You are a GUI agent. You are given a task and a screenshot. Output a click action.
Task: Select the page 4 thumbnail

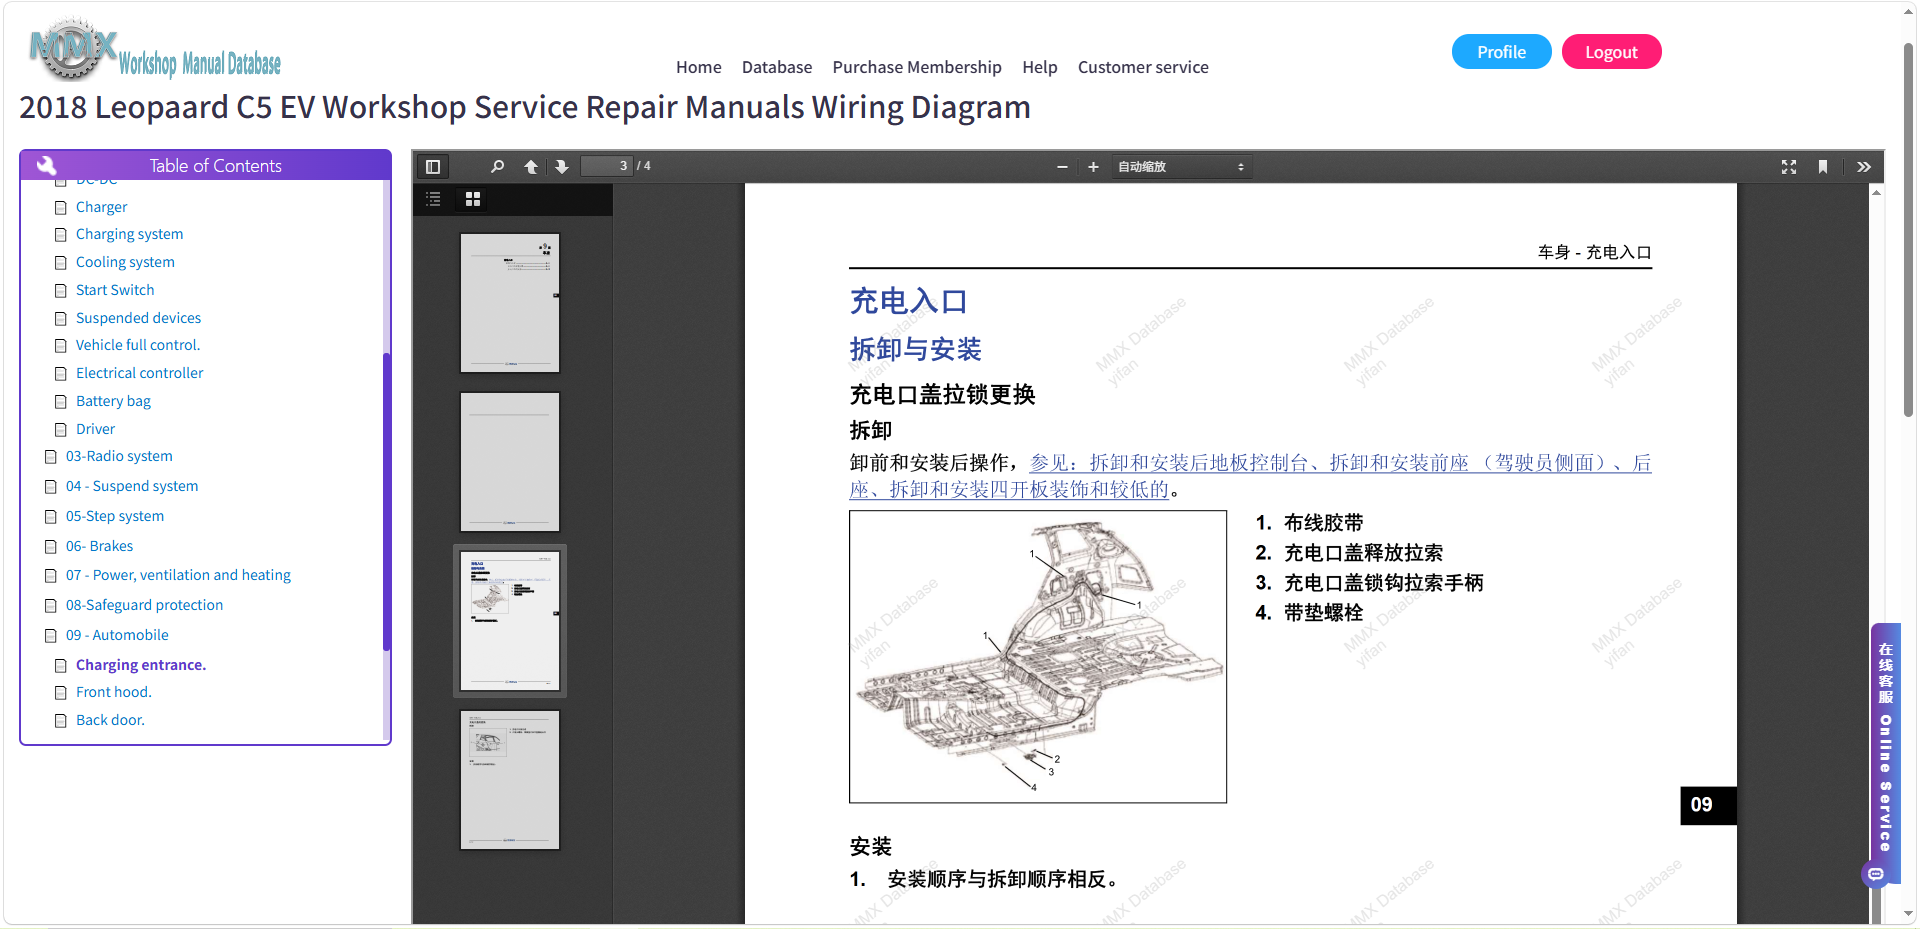coord(510,780)
